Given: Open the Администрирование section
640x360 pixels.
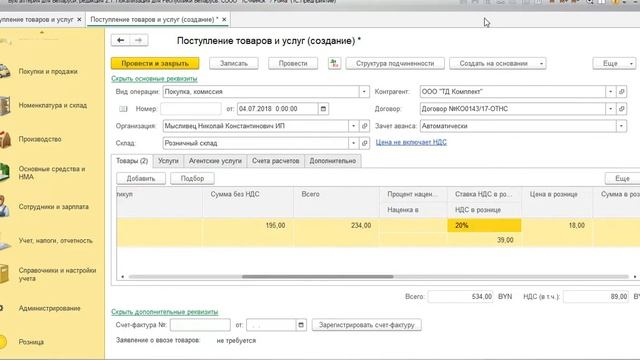Looking at the screenshot, I should pos(49,308).
